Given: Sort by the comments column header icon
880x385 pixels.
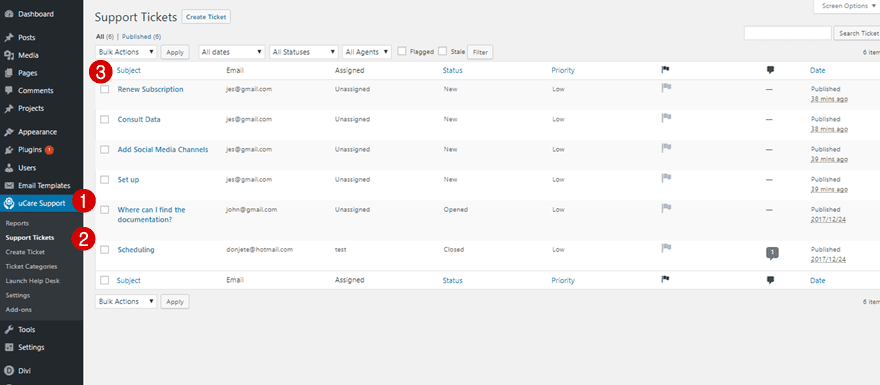Looking at the screenshot, I should [770, 70].
